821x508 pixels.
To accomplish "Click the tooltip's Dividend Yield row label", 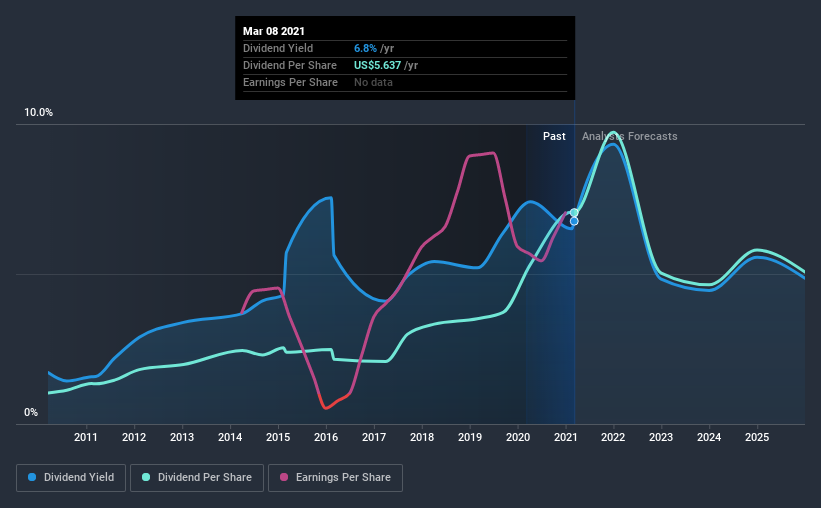I will 278,48.
